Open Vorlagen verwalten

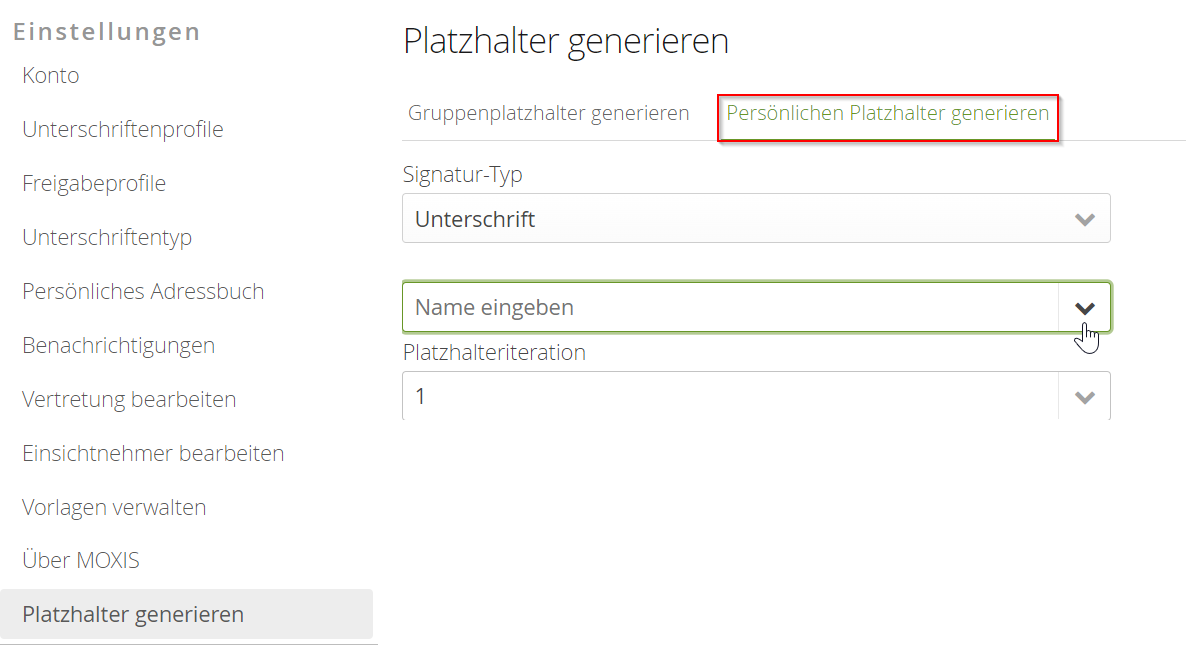[x=114, y=507]
